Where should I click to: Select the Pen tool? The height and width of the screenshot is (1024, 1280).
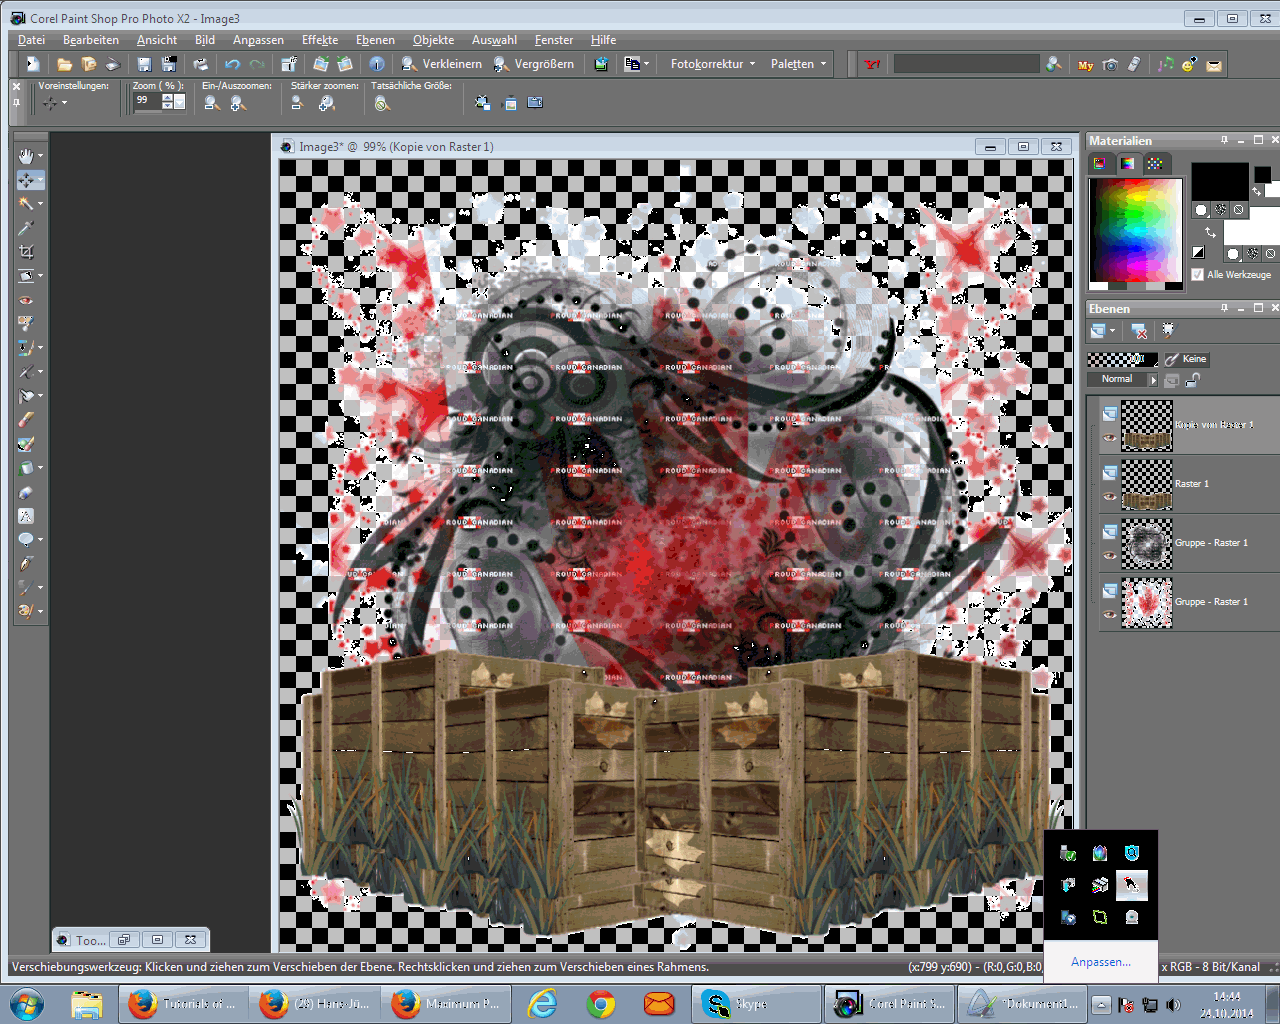[x=26, y=564]
